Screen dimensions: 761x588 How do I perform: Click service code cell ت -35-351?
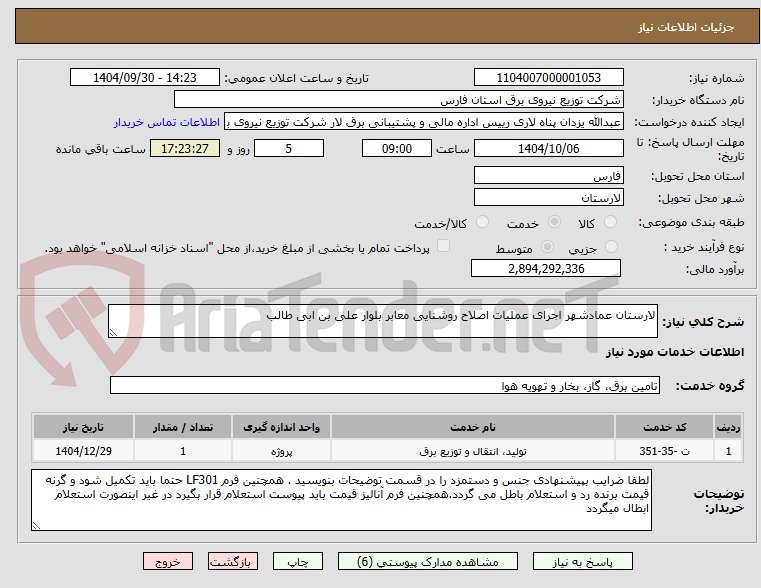point(664,451)
